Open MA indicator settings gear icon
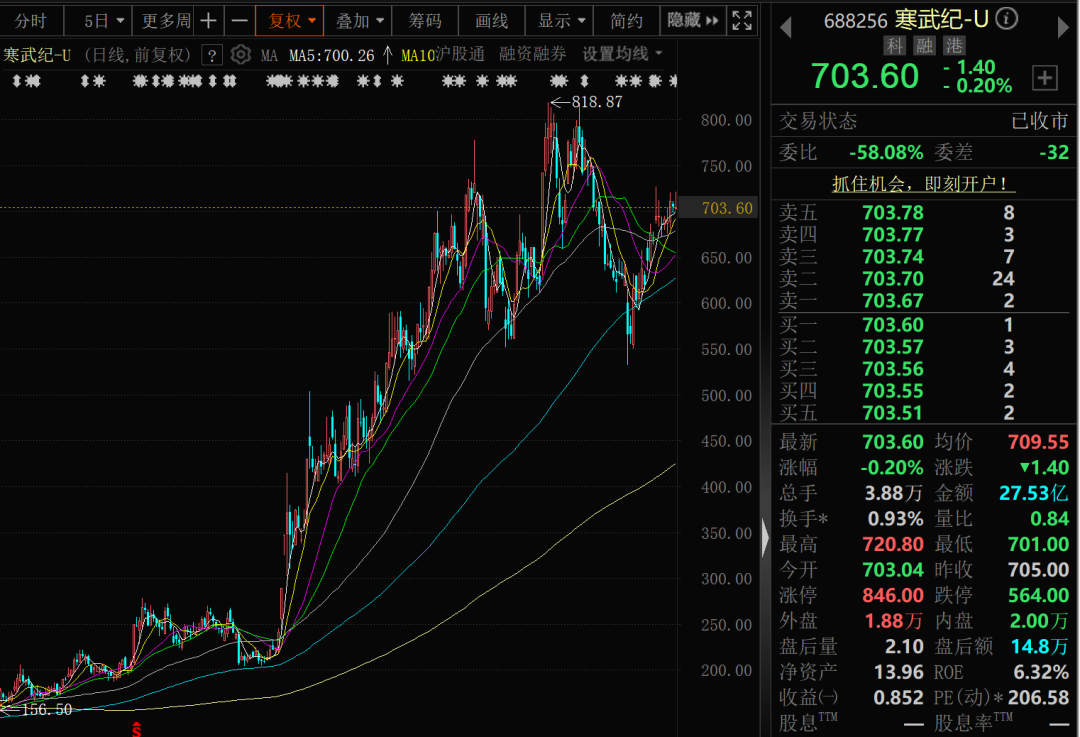Viewport: 1080px width, 737px height. coord(241,55)
